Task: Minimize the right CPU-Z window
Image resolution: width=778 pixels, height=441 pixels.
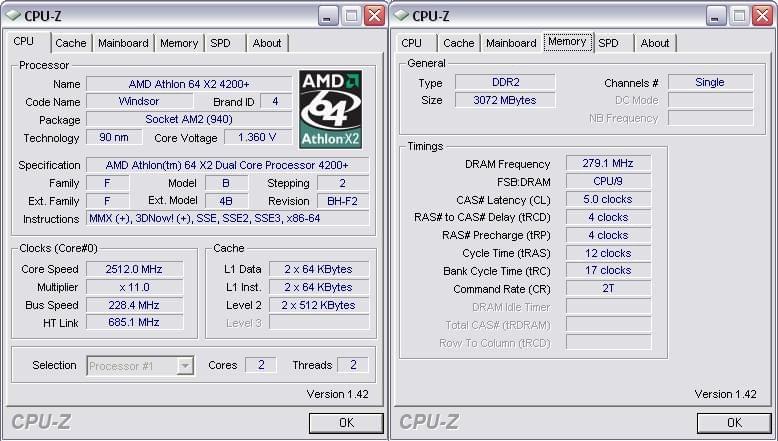Action: pyautogui.click(x=715, y=16)
